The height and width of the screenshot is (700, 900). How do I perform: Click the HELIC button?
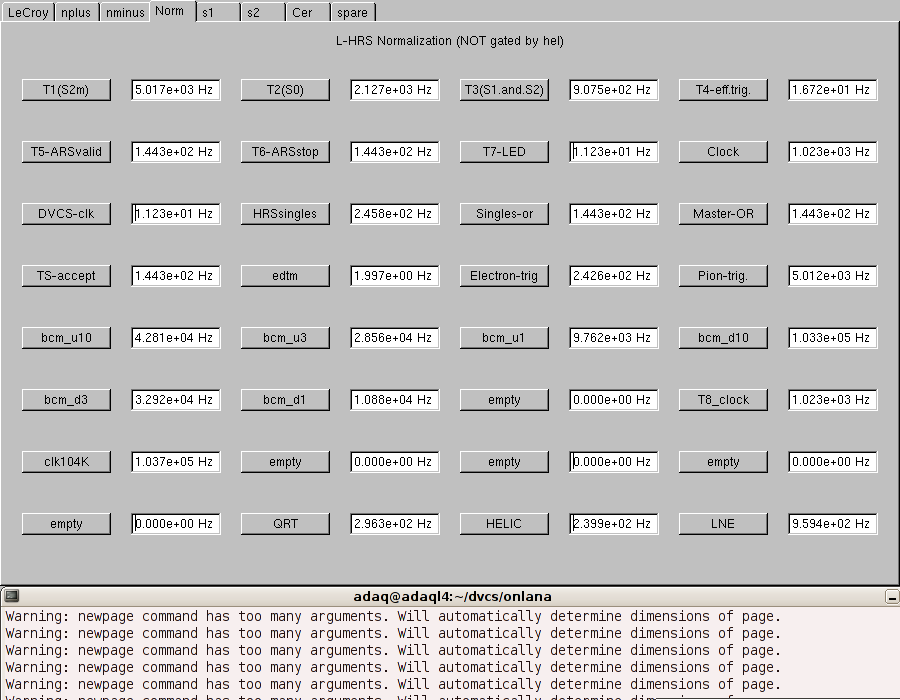(504, 524)
